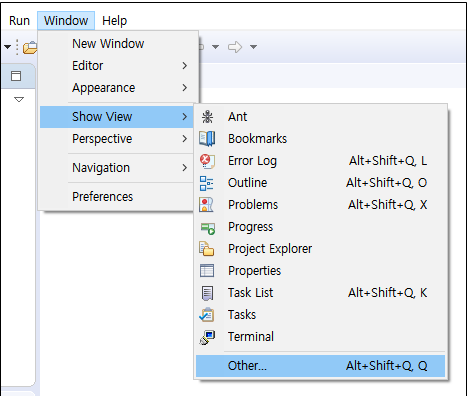This screenshot has height=396, width=472.
Task: Open the forward arrow history dropdown
Action: [254, 47]
